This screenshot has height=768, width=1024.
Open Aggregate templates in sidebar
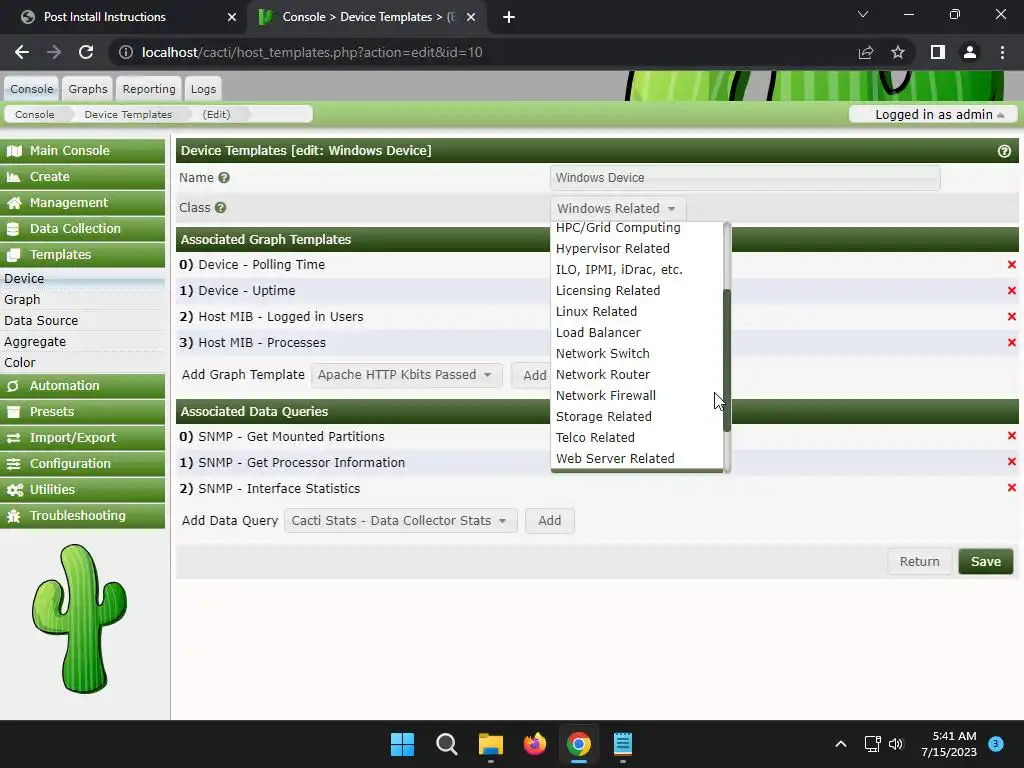(35, 342)
